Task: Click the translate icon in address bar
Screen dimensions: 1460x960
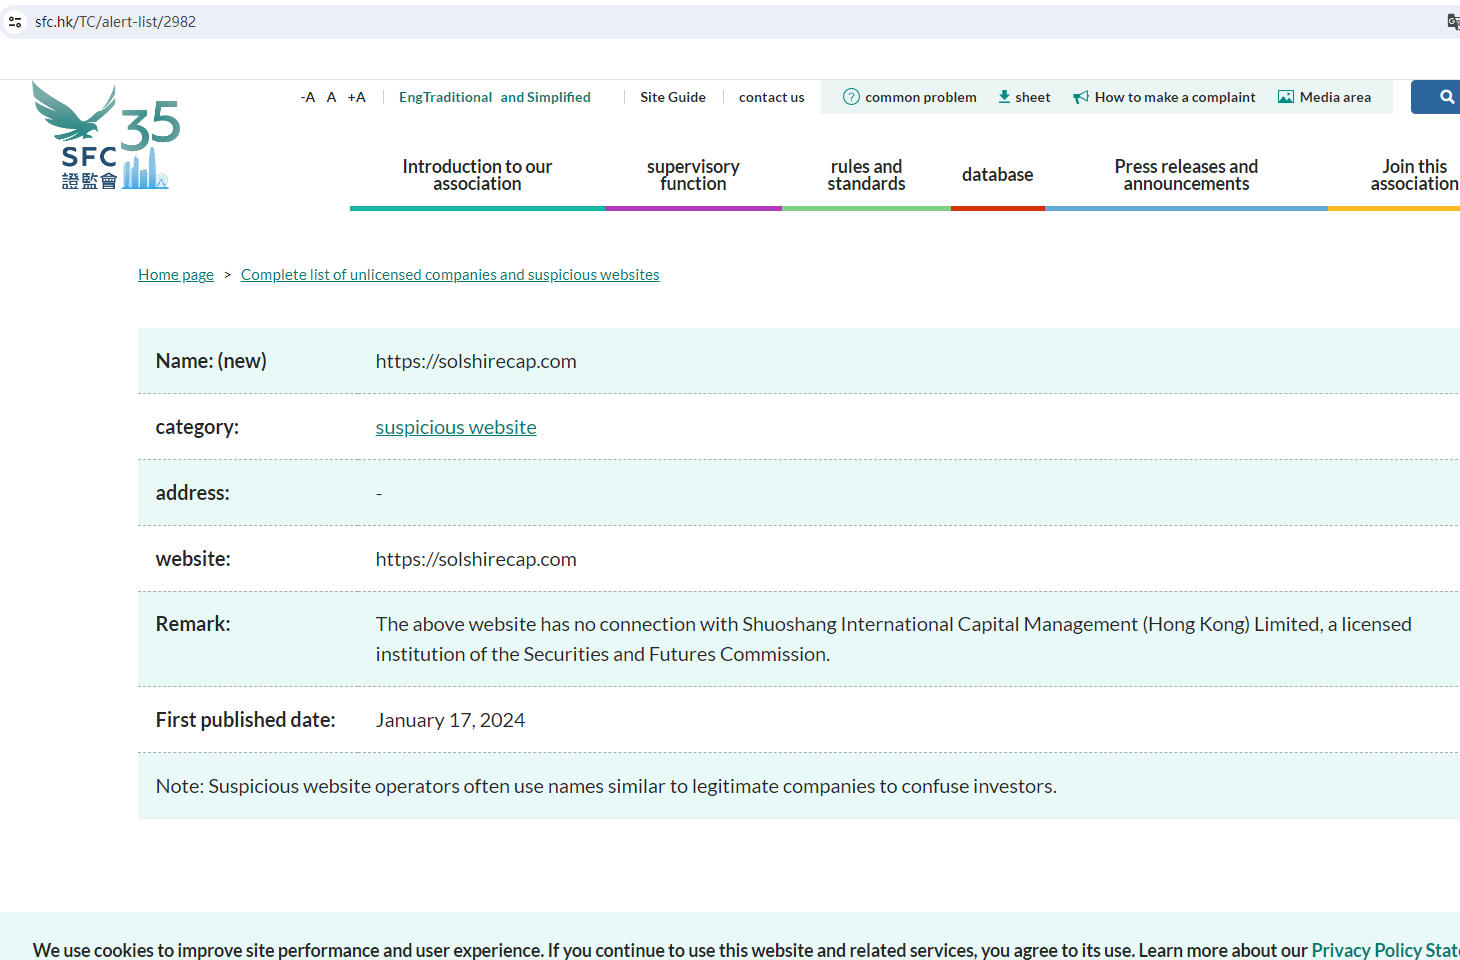Action: [1452, 22]
